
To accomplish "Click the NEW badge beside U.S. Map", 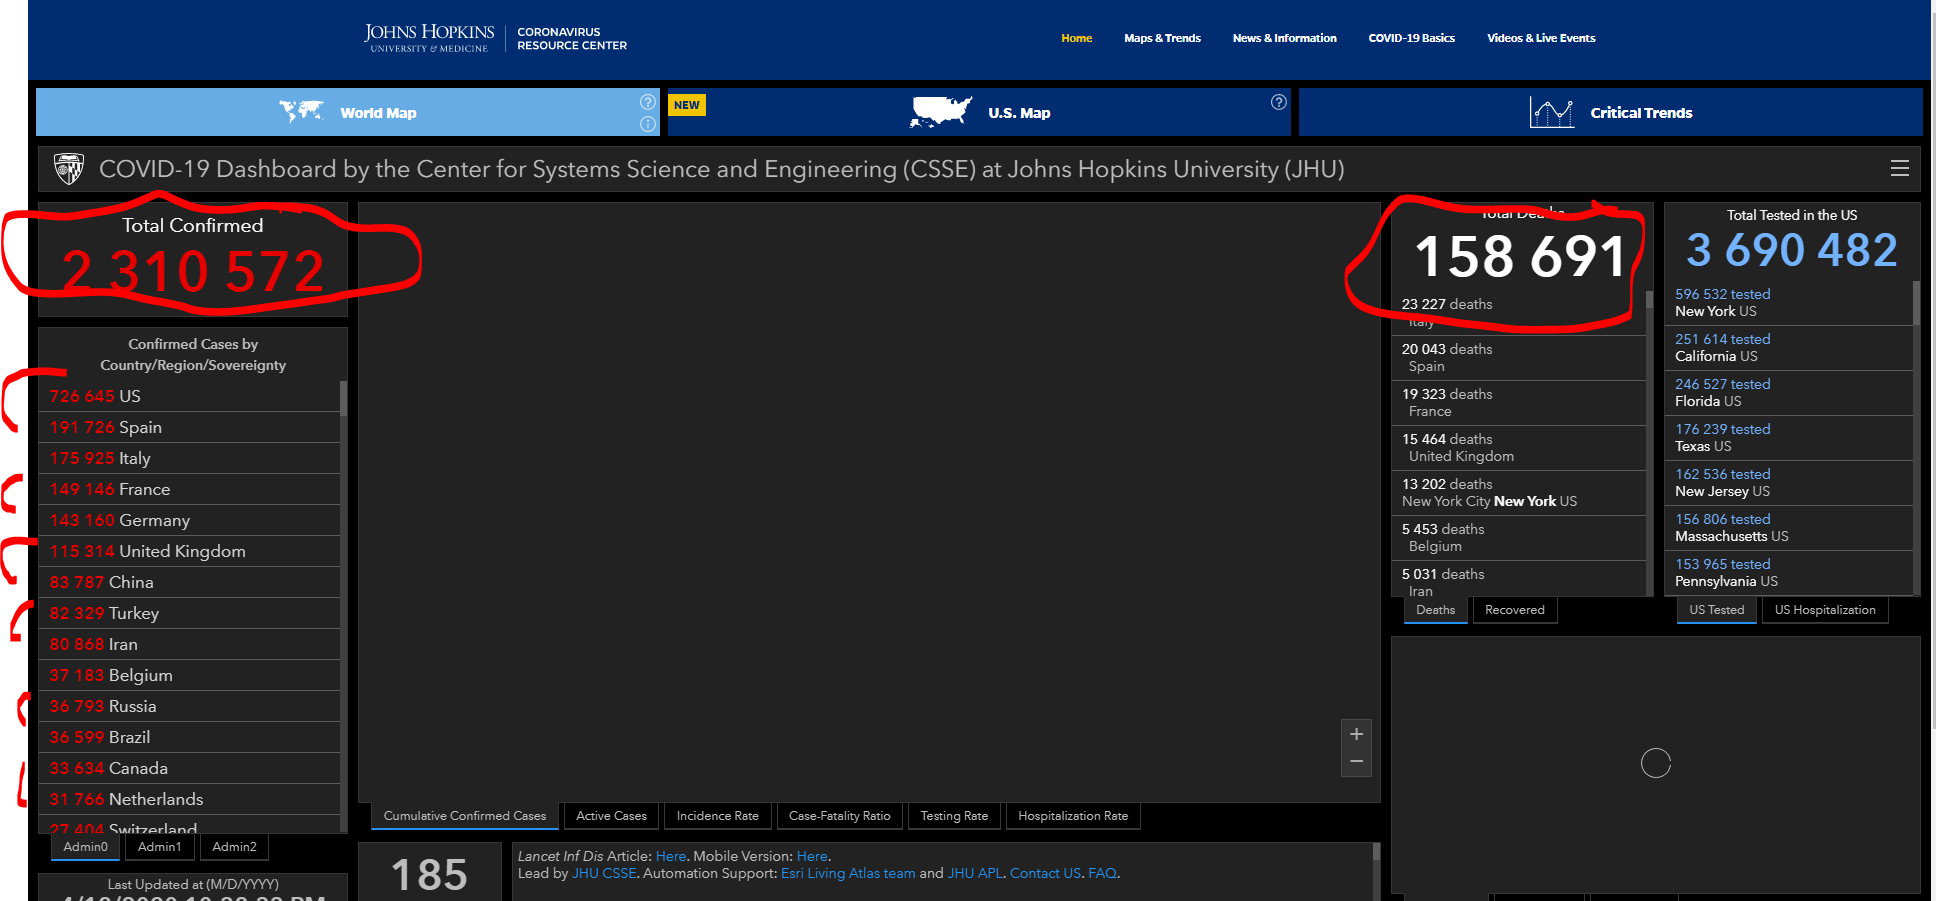I will coord(687,105).
